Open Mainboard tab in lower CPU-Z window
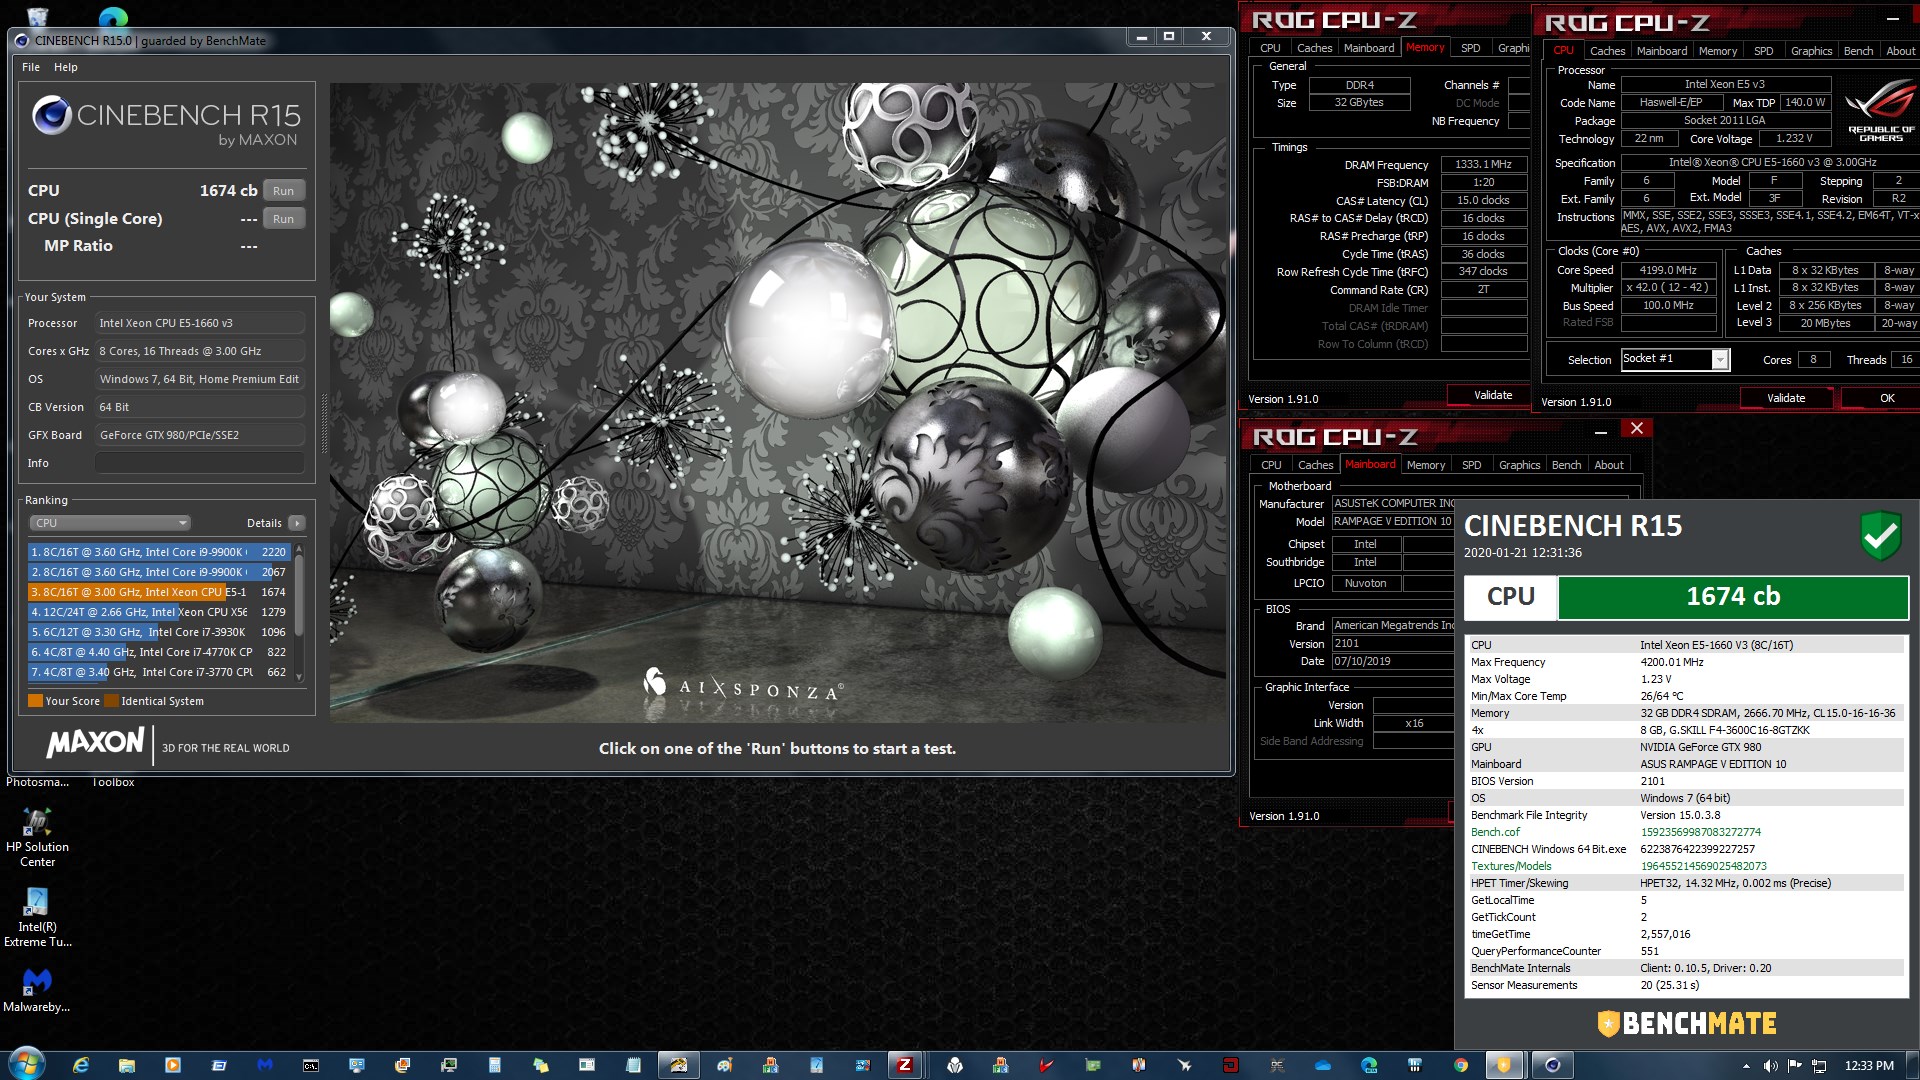1920x1080 pixels. pos(1369,465)
